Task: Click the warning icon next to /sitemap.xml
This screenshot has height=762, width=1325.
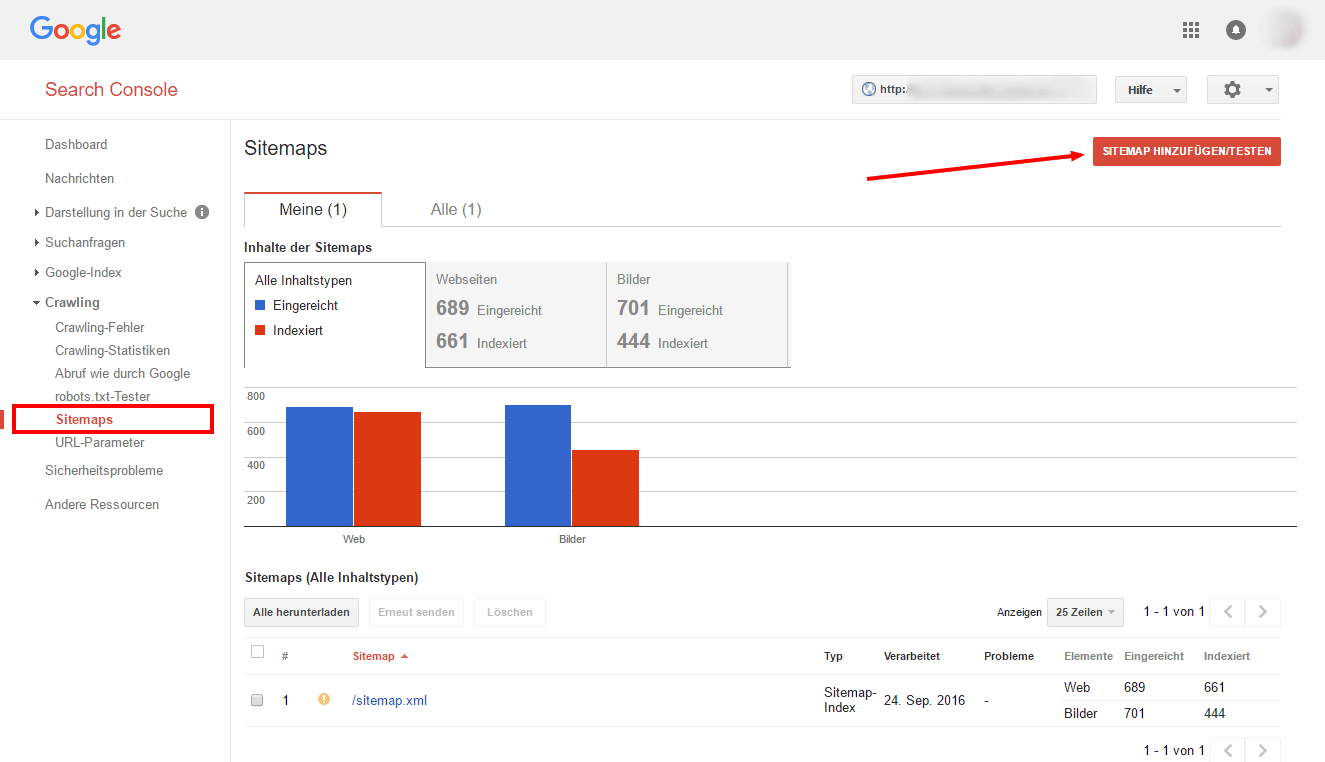Action: tap(324, 700)
